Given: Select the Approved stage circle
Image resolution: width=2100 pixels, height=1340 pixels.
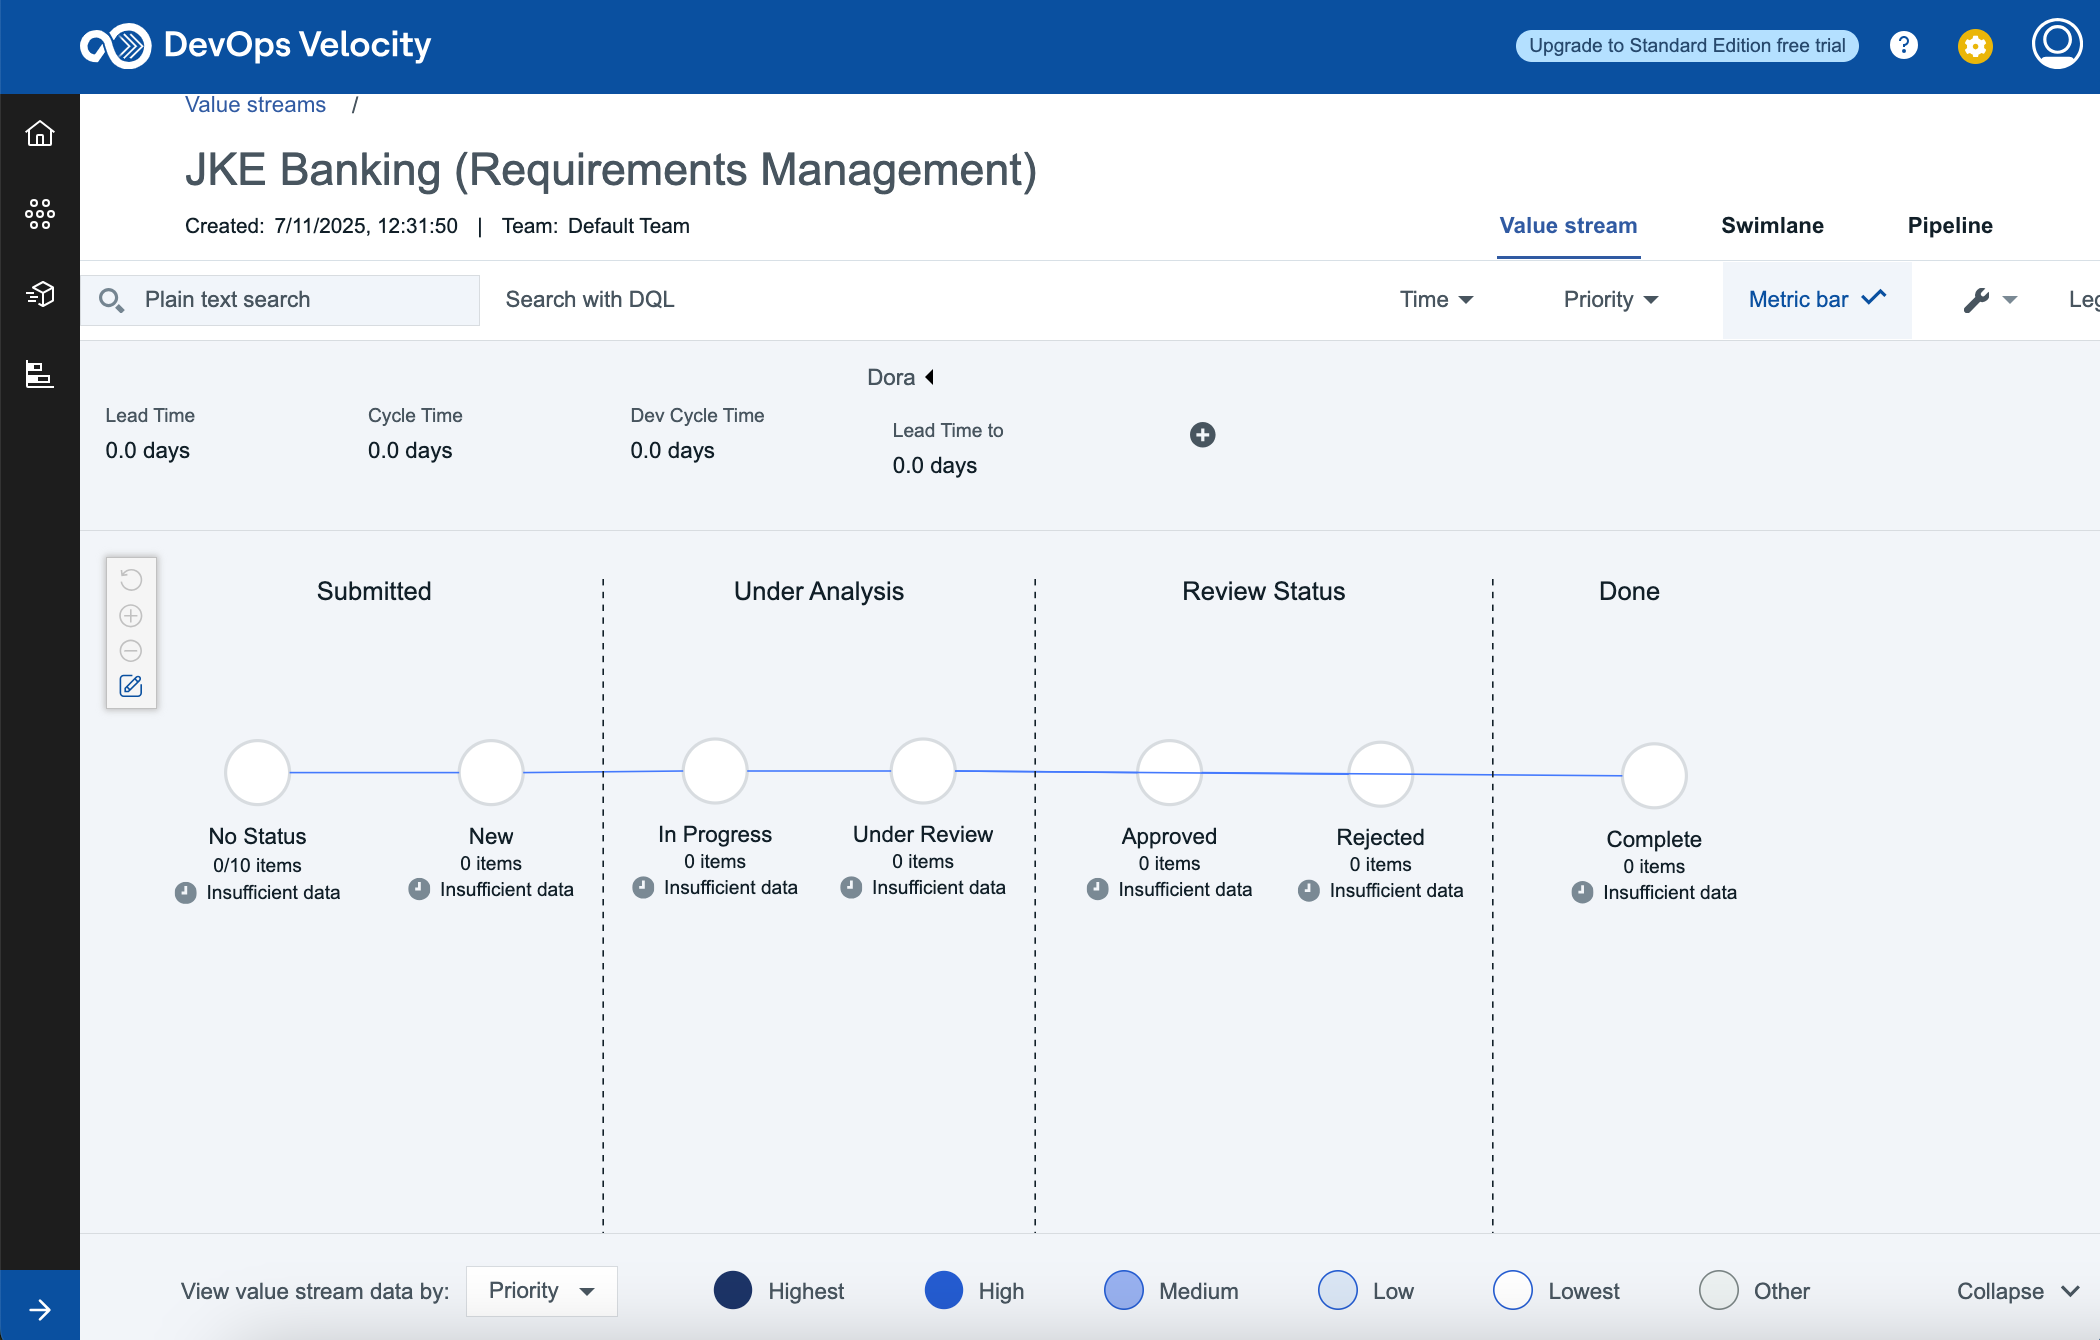Looking at the screenshot, I should [1169, 772].
